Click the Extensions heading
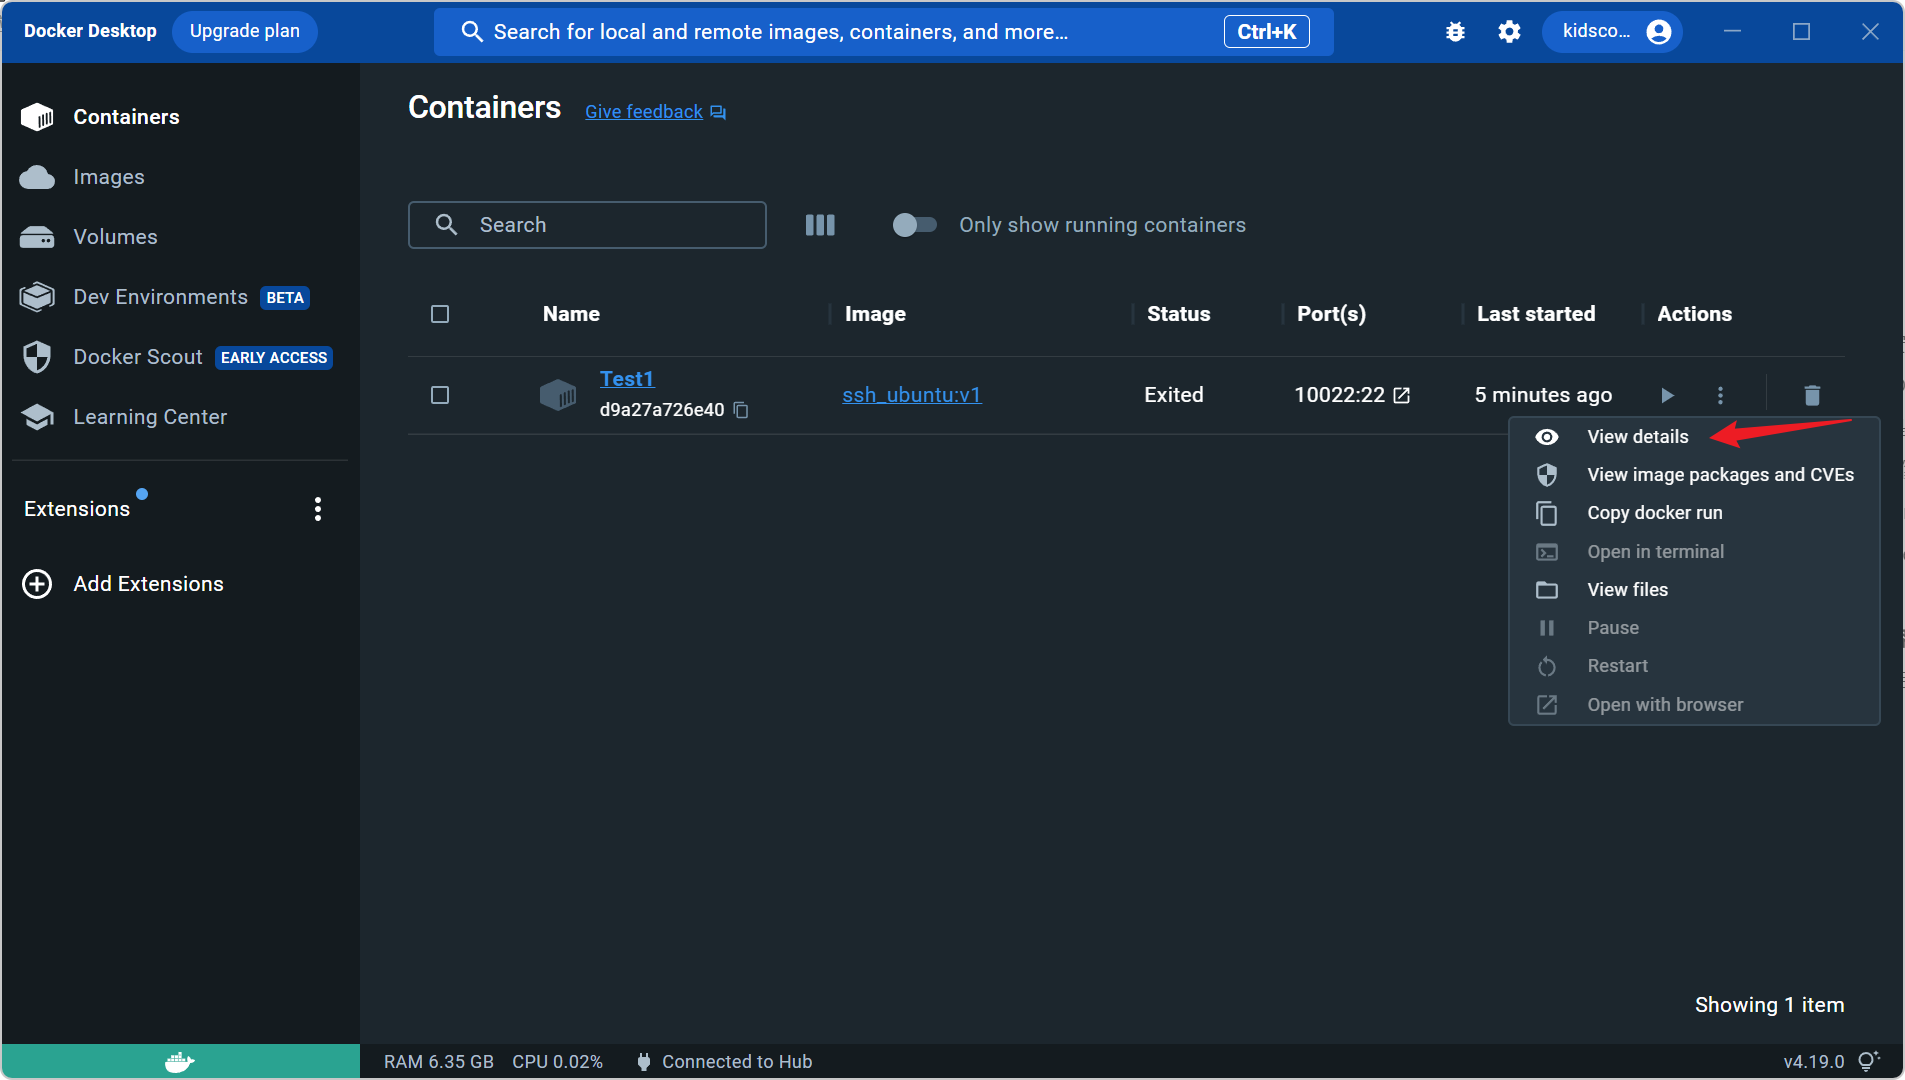 coord(77,509)
